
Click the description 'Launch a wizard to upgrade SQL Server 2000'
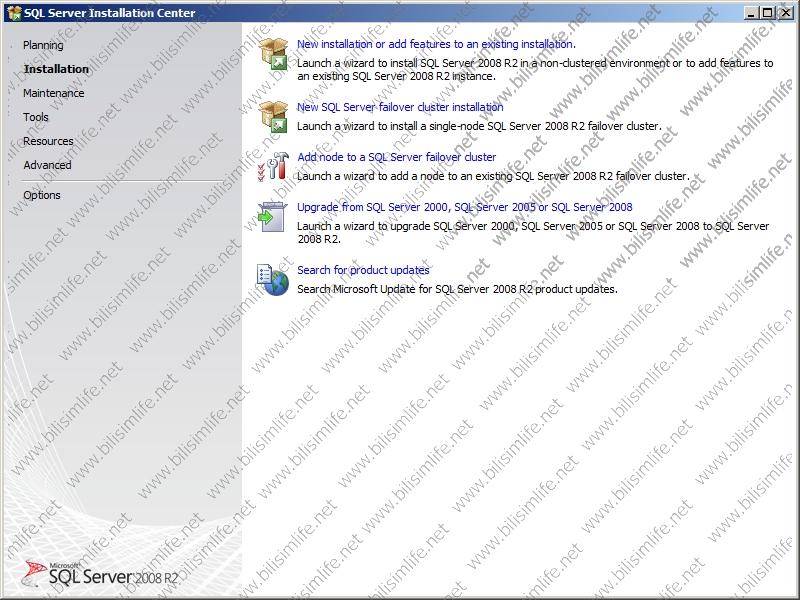pos(533,232)
